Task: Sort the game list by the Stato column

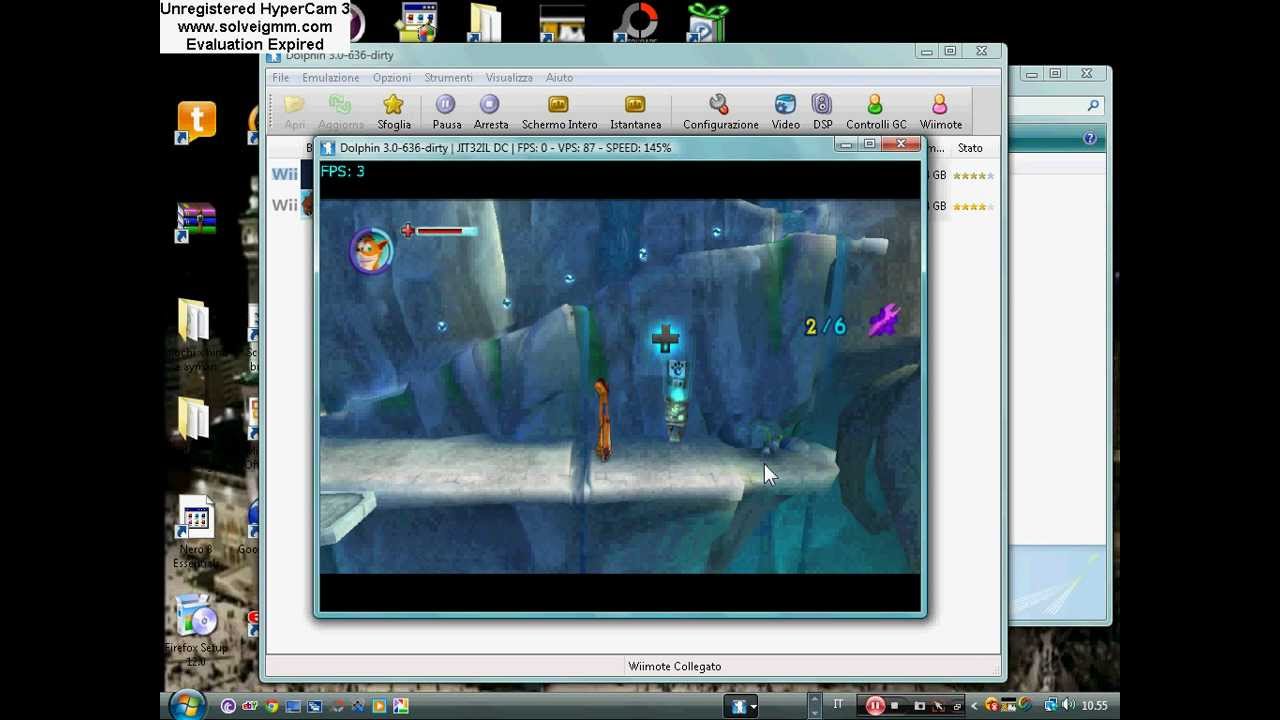Action: click(970, 148)
